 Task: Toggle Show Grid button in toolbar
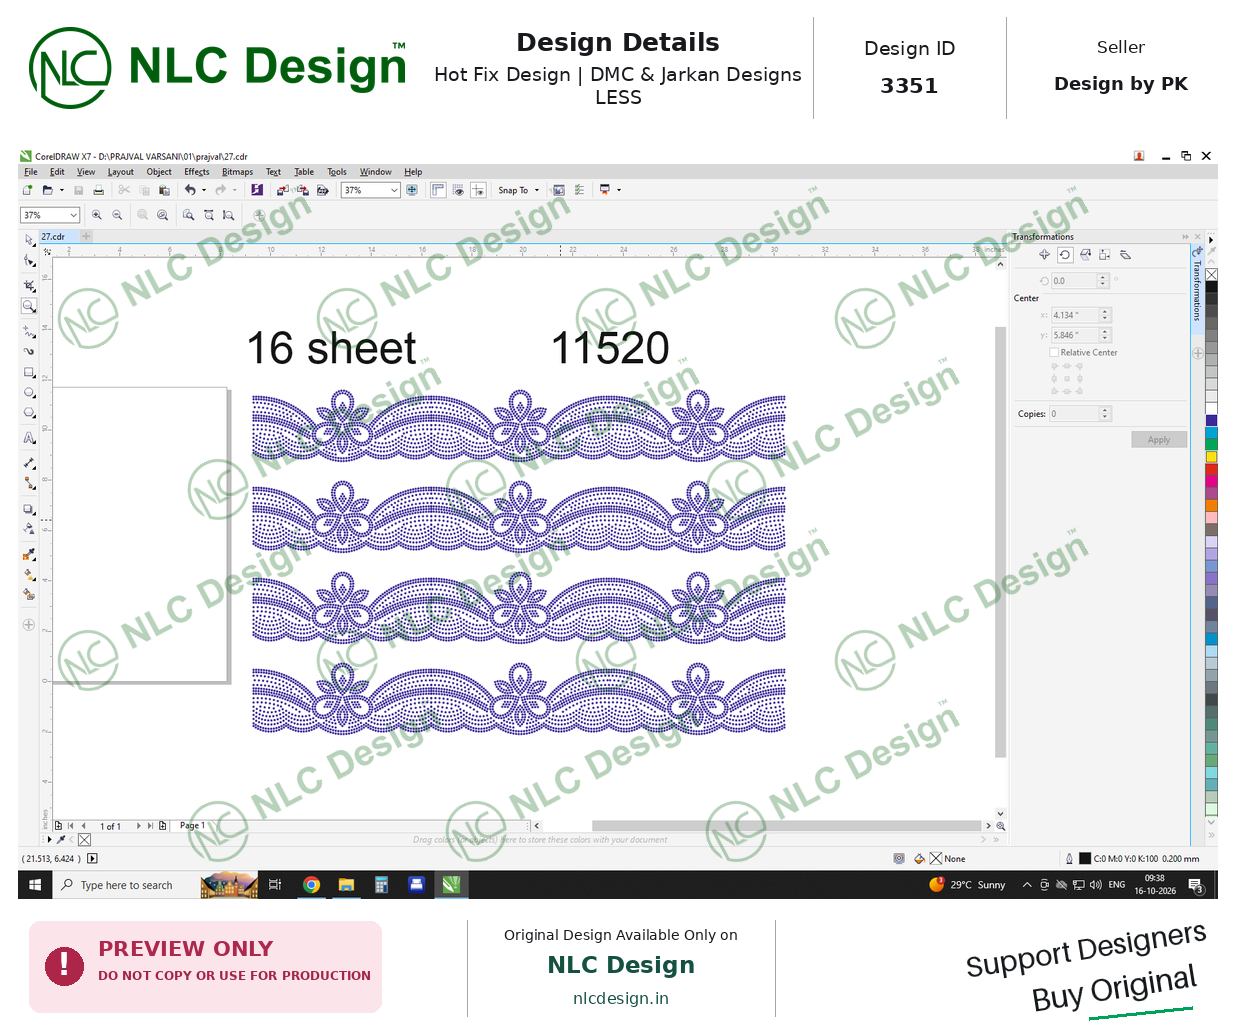tap(458, 190)
